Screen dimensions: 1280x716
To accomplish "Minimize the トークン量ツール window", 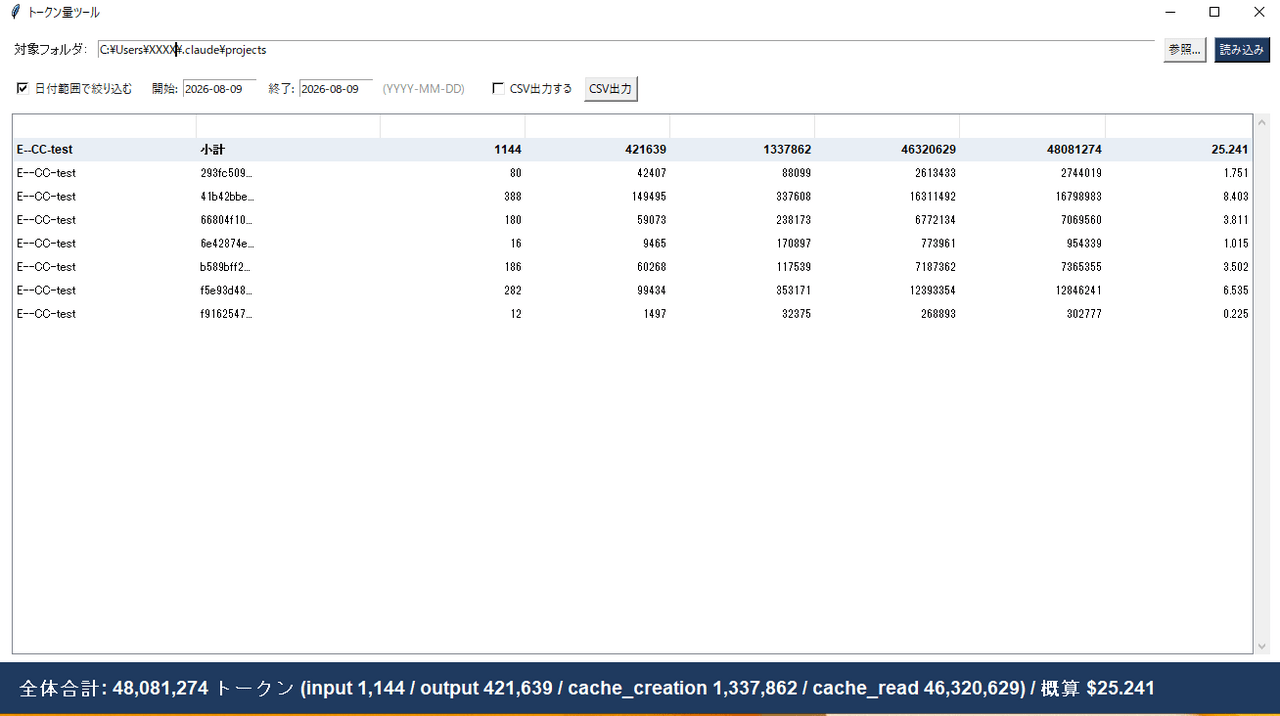I will point(1169,12).
